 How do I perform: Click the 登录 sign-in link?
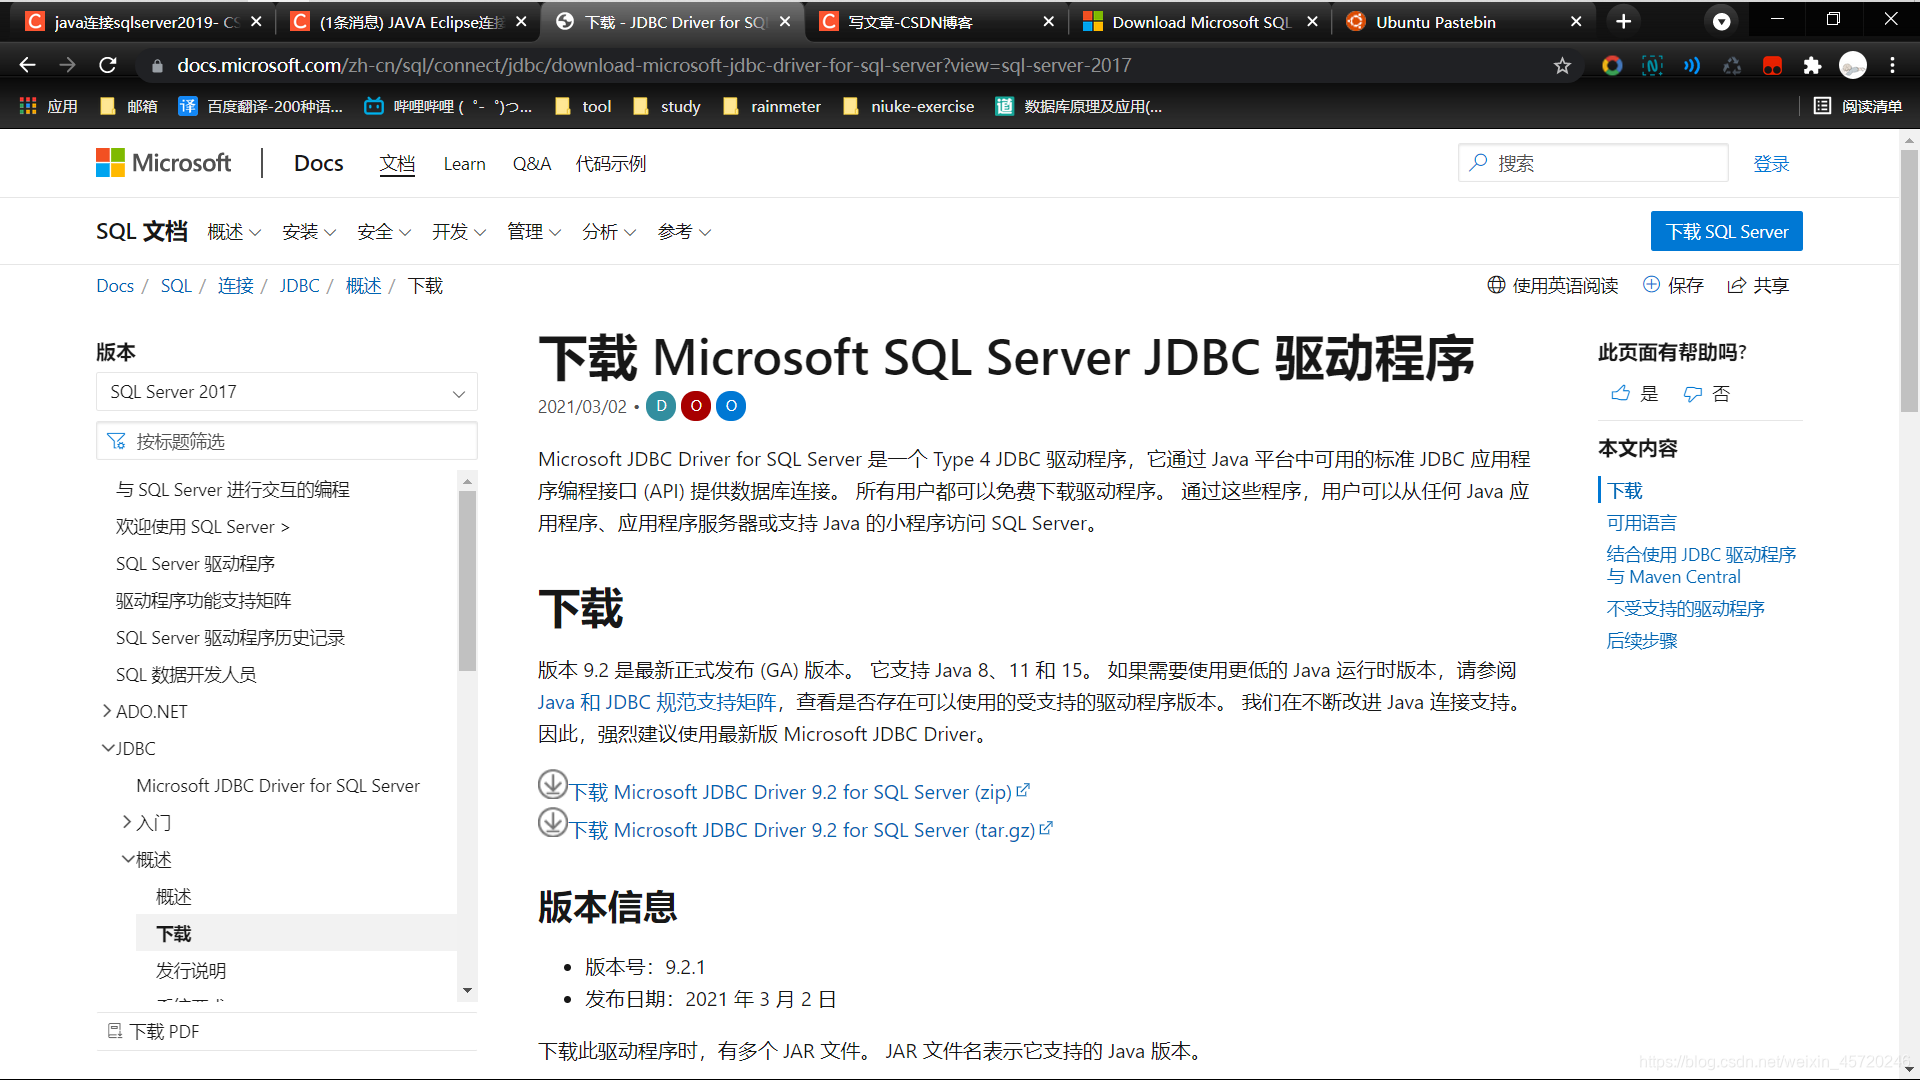1771,164
